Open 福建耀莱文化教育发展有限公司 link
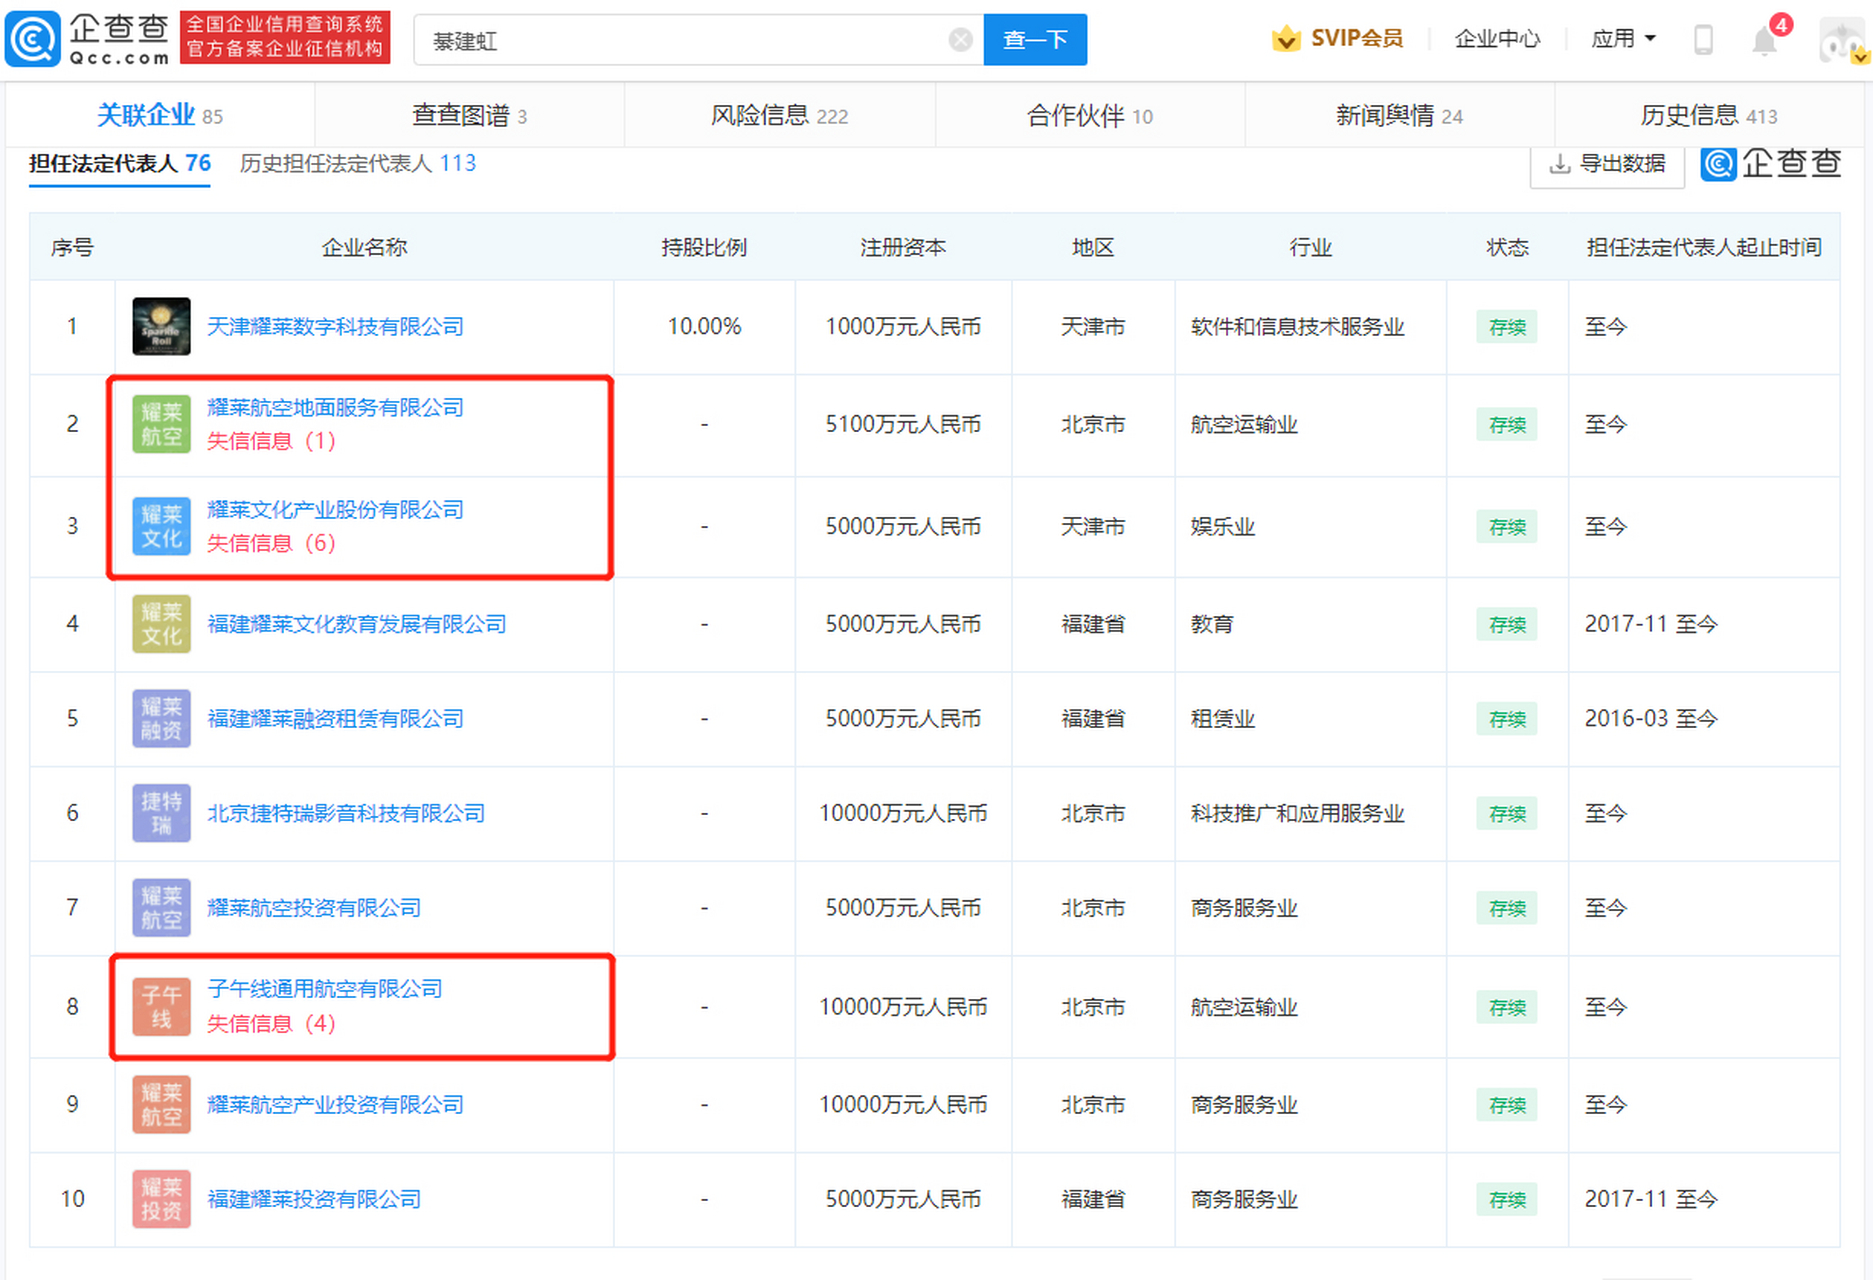Viewport: 1873px width, 1280px height. coord(356,624)
